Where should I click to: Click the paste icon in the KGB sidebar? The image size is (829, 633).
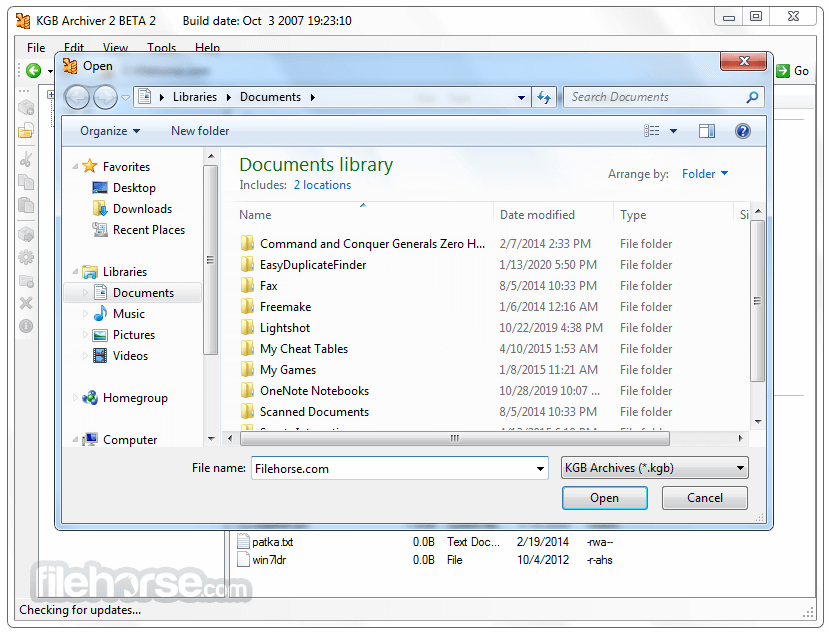(26, 205)
